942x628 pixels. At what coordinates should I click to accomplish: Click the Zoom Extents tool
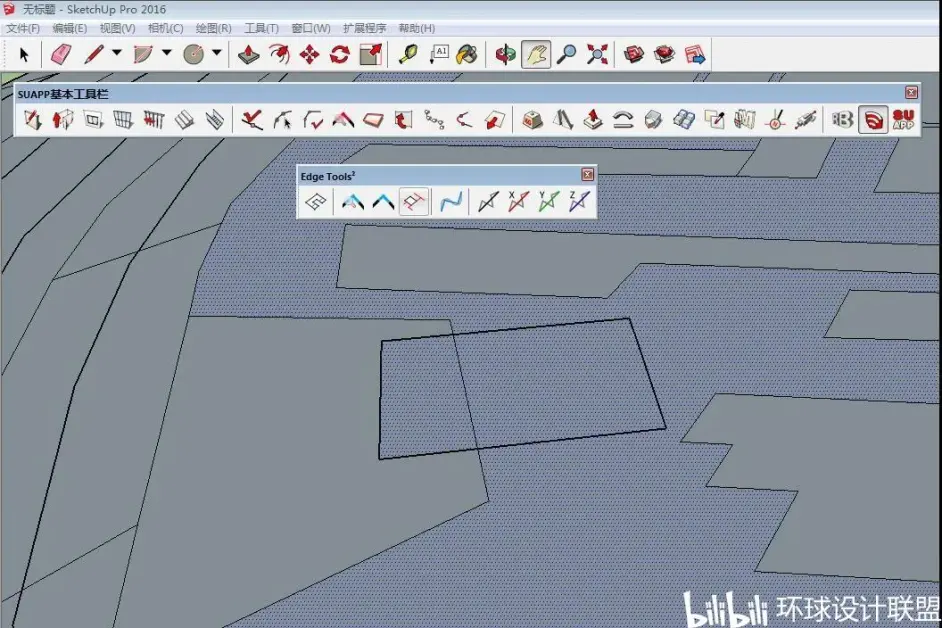click(597, 54)
